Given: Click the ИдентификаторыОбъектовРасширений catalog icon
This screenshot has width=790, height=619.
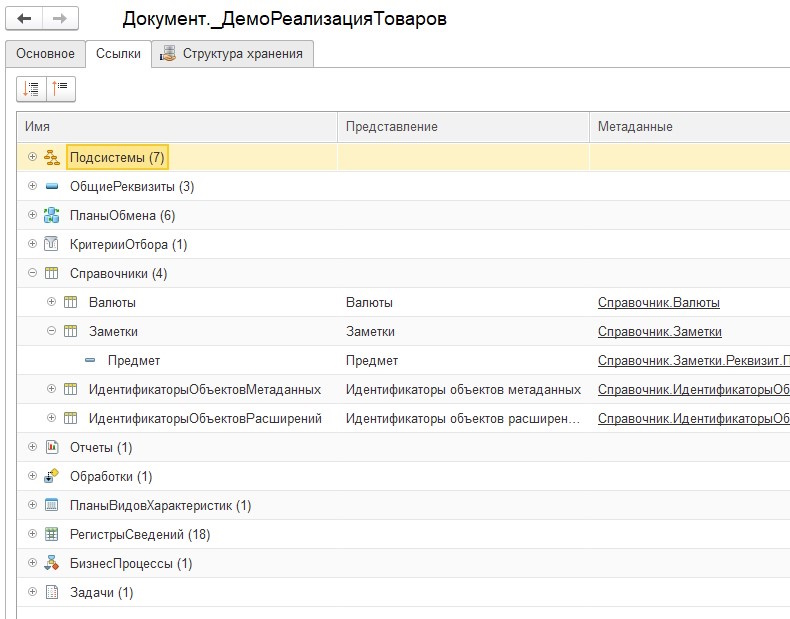Looking at the screenshot, I should click(x=71, y=418).
